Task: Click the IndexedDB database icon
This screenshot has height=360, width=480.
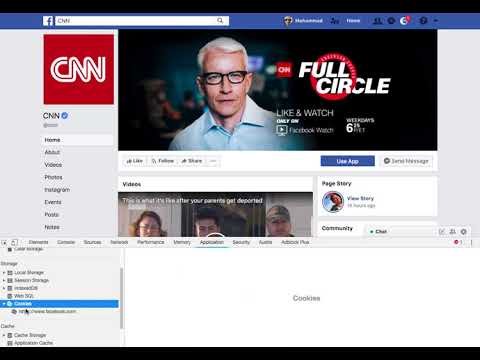Action: [x=10, y=288]
